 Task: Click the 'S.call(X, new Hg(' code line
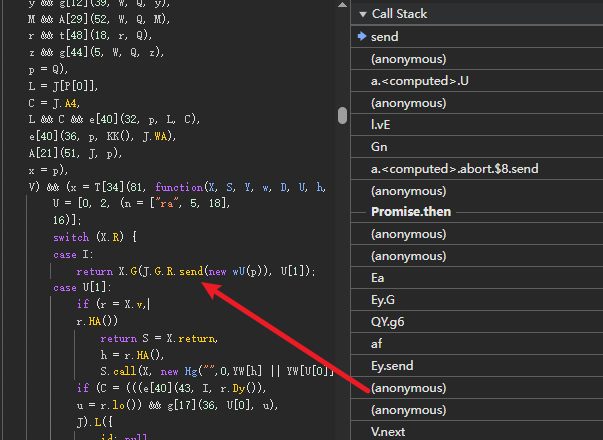217,372
